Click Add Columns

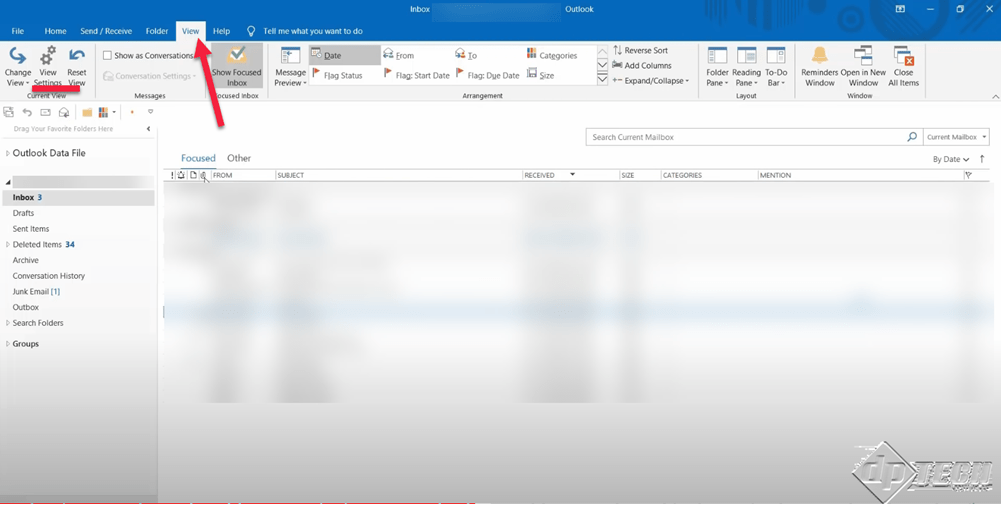pyautogui.click(x=642, y=65)
